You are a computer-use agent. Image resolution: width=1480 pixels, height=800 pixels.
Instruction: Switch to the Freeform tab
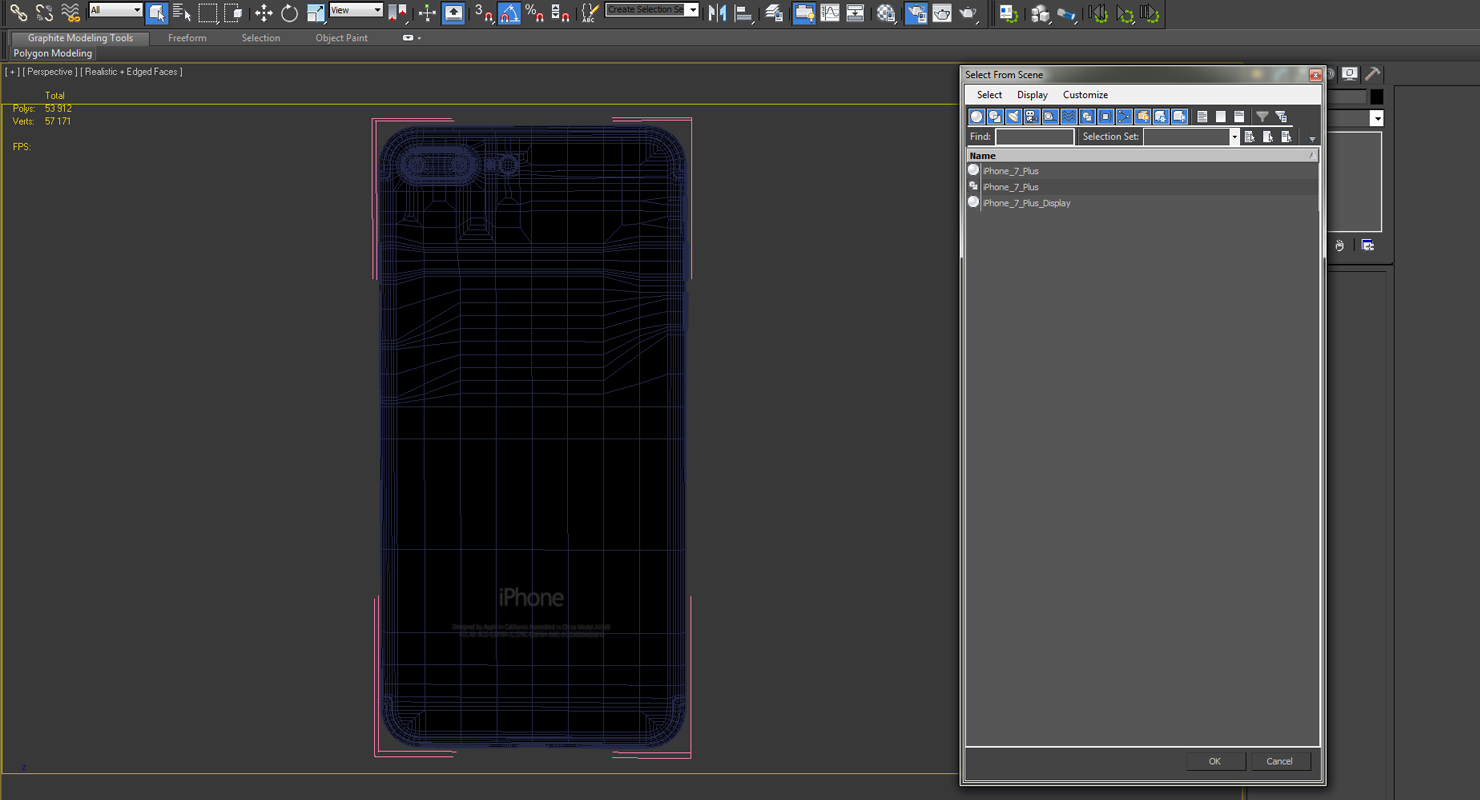coord(187,38)
